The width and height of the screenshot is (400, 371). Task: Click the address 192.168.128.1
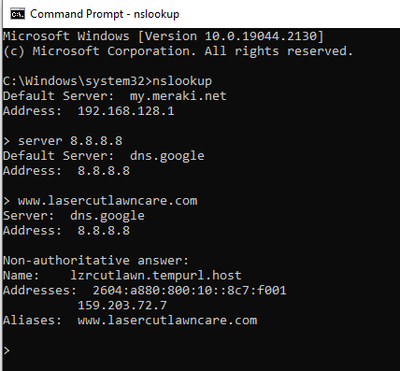[126, 111]
